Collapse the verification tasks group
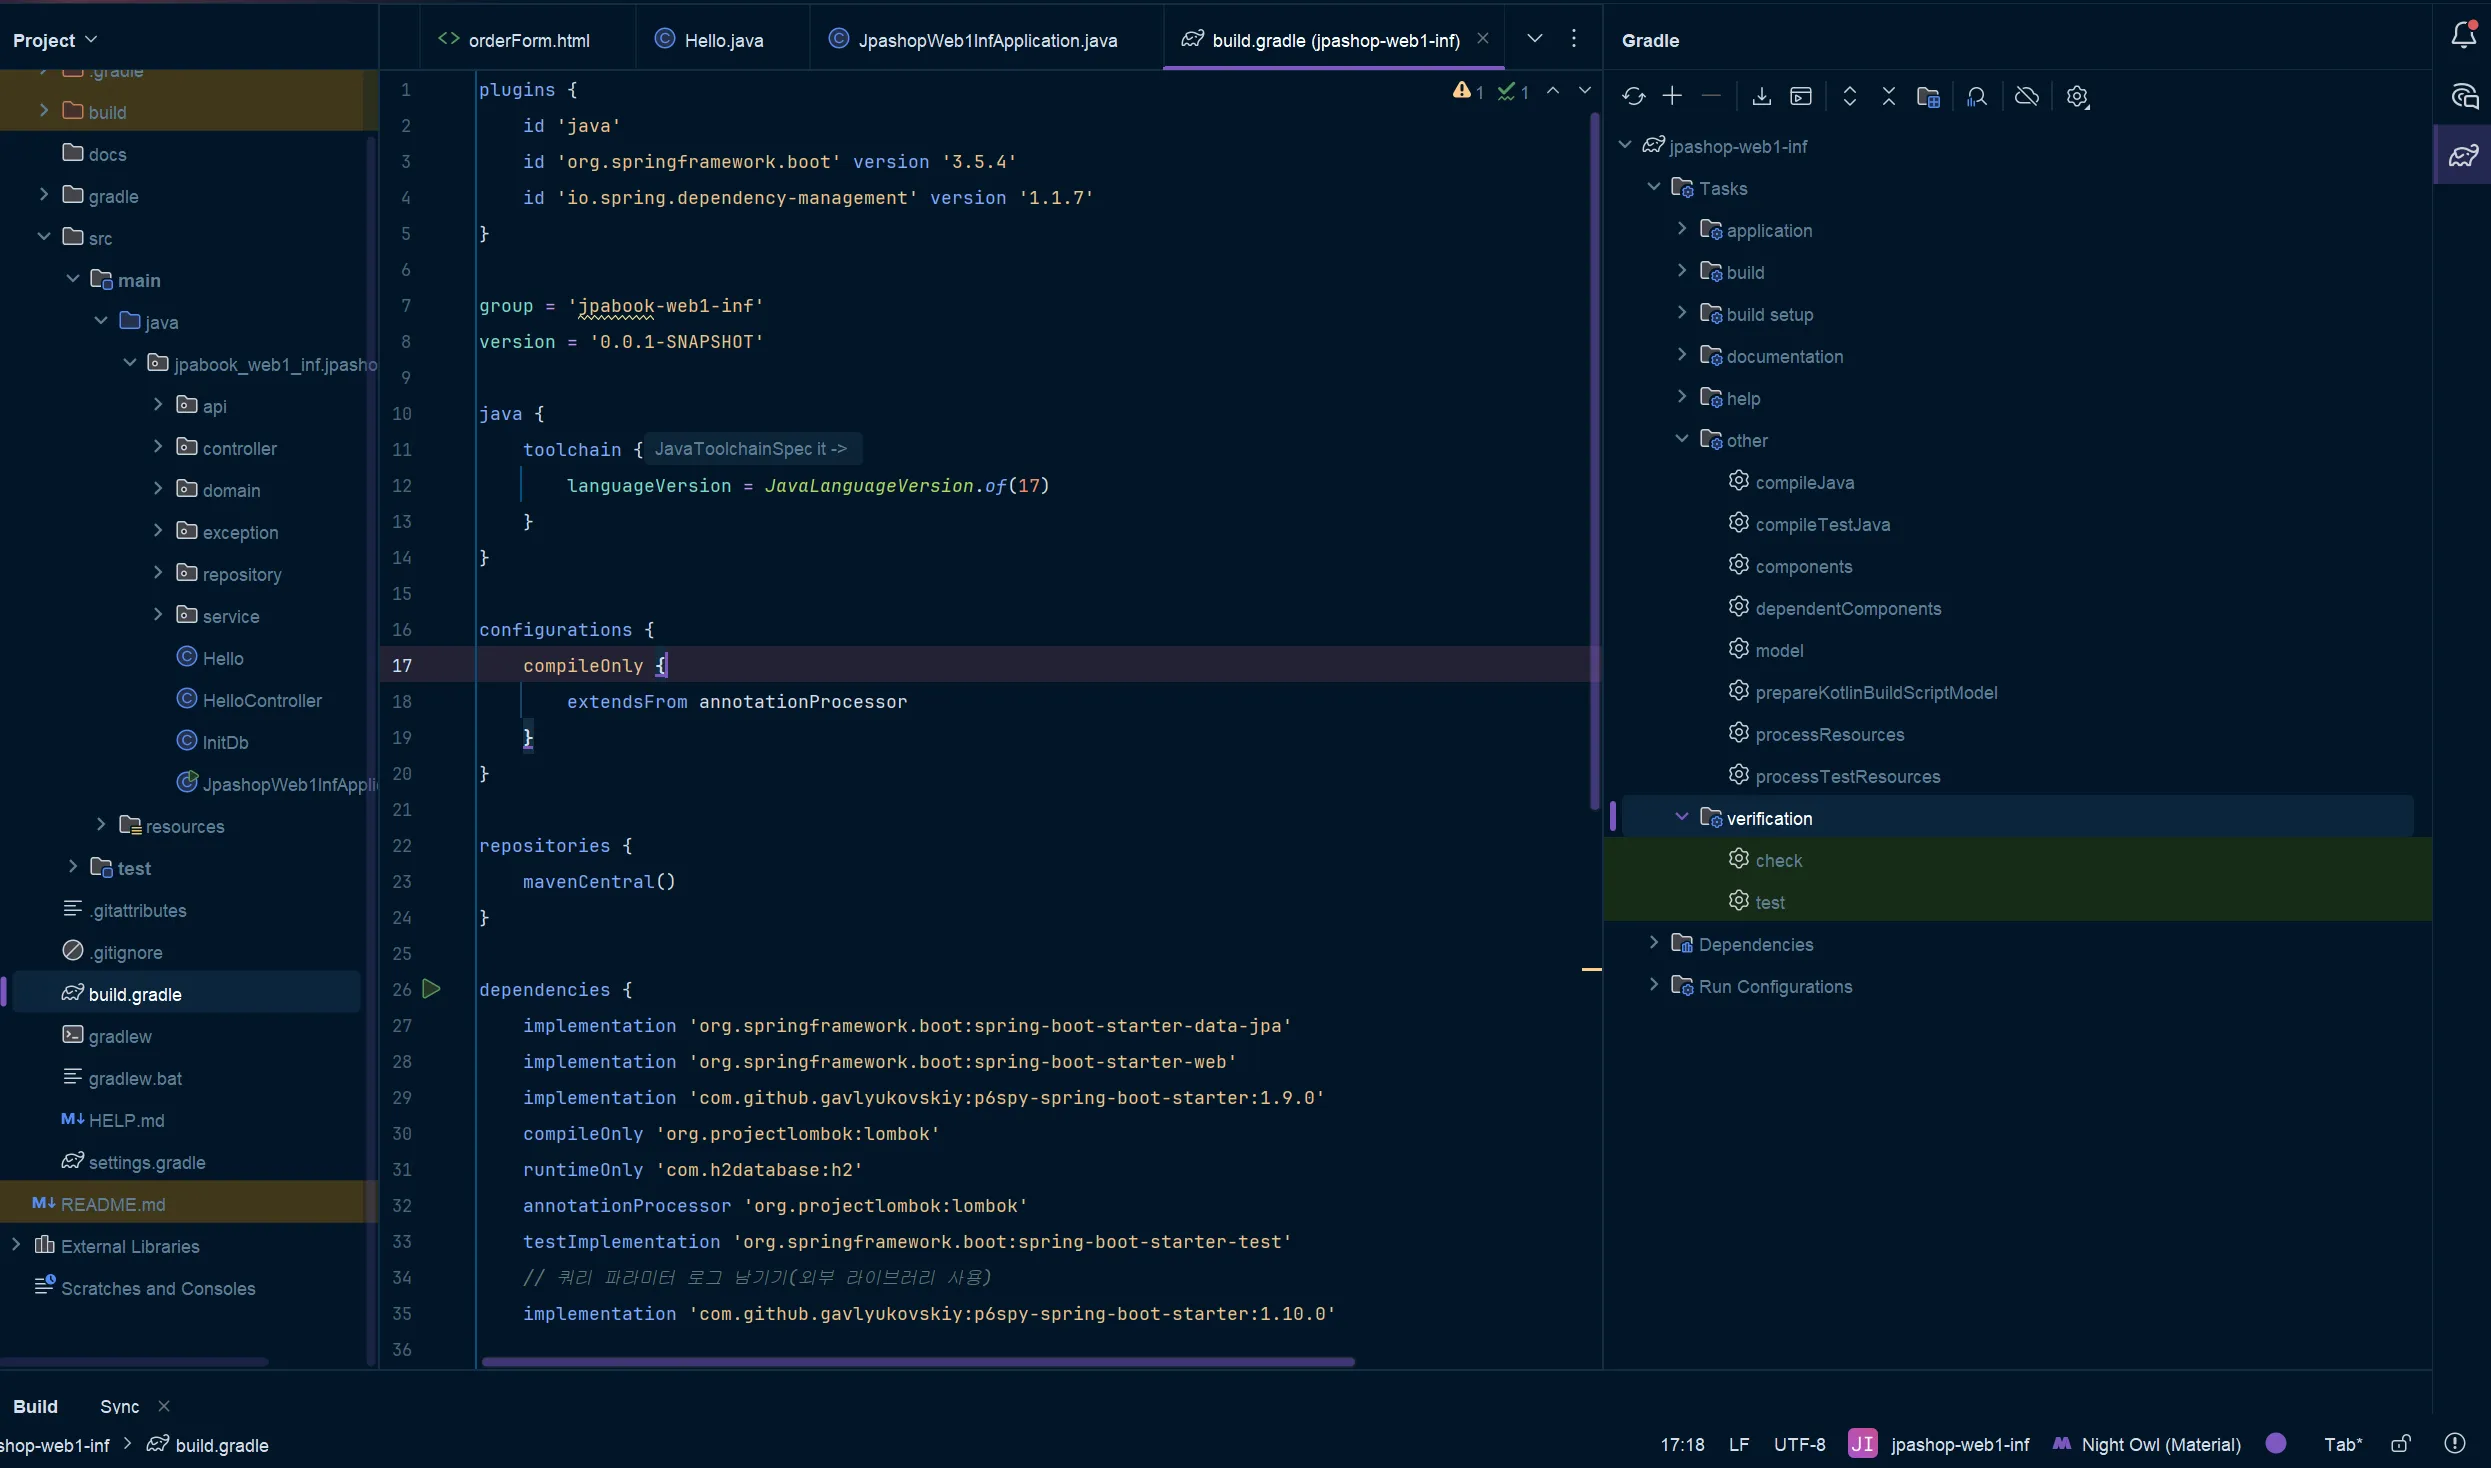The height and width of the screenshot is (1468, 2491). (x=1683, y=817)
